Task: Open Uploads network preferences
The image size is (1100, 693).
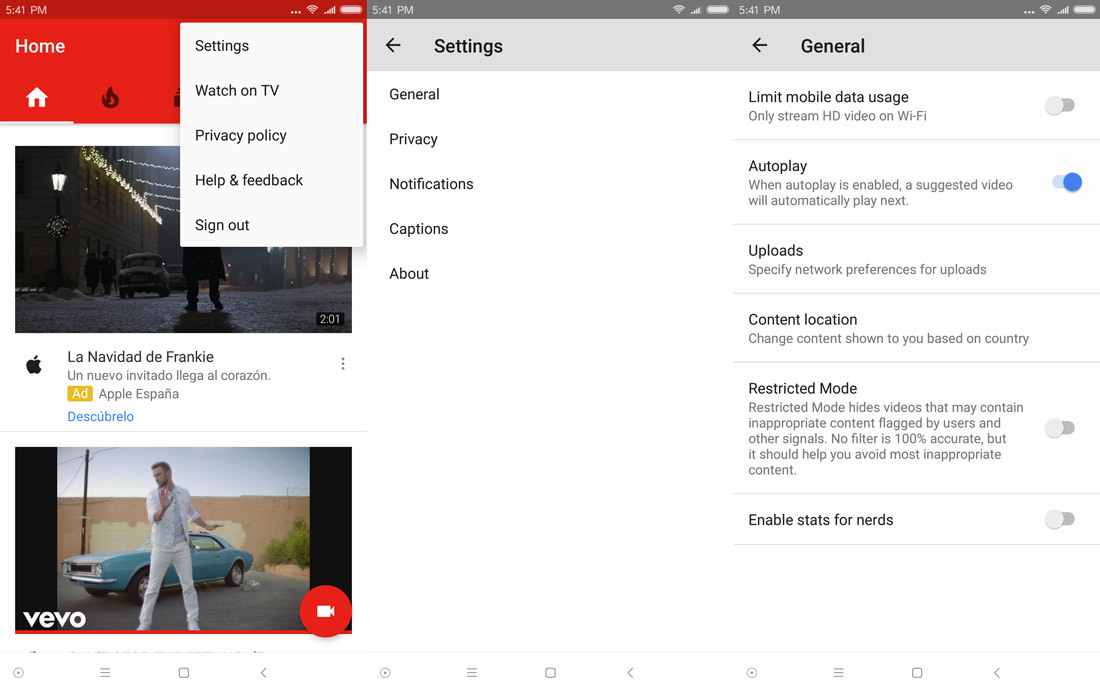Action: pos(866,259)
